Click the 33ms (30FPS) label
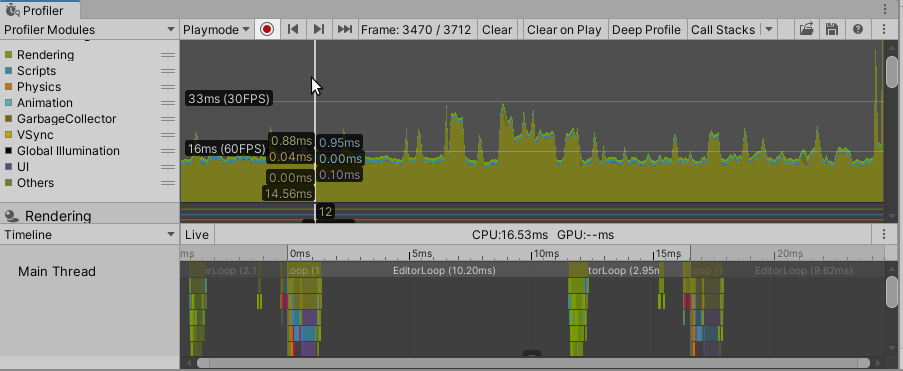The image size is (903, 371). (229, 99)
